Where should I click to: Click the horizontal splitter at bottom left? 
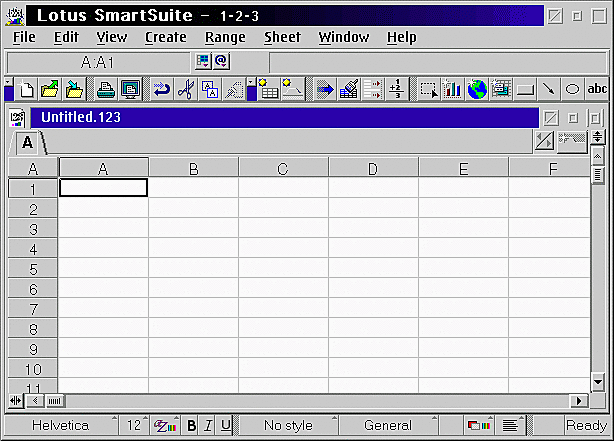pyautogui.click(x=16, y=401)
